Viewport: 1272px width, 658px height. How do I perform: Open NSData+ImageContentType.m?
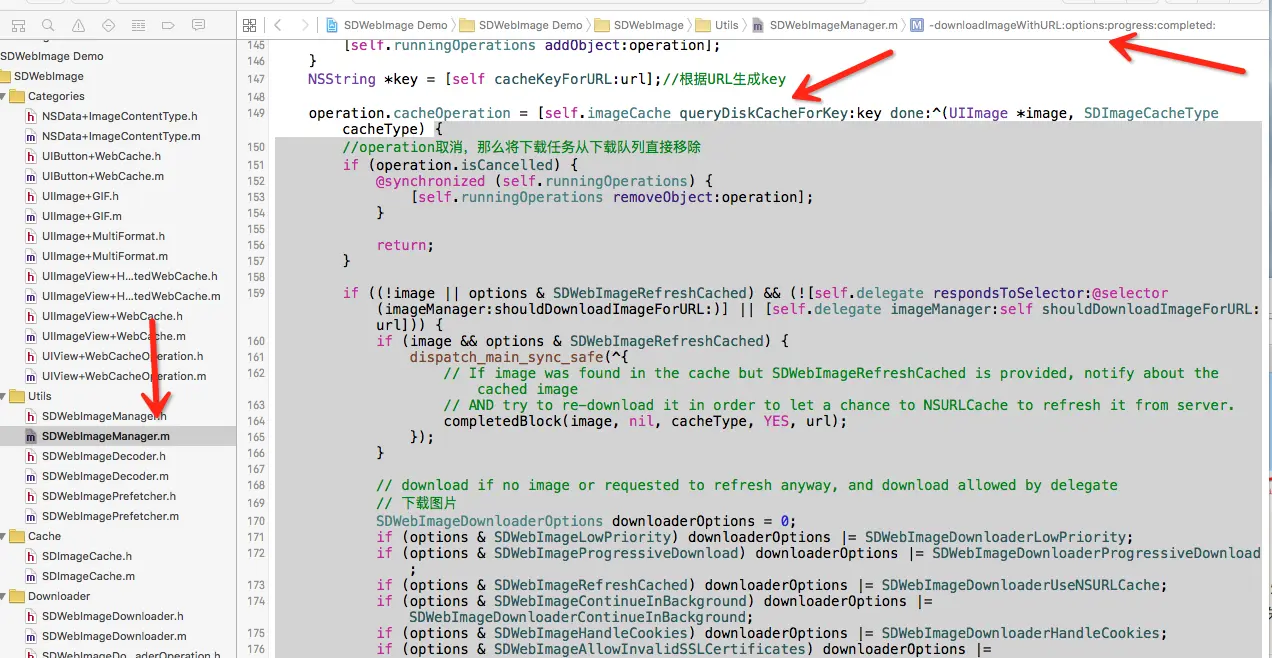click(120, 136)
